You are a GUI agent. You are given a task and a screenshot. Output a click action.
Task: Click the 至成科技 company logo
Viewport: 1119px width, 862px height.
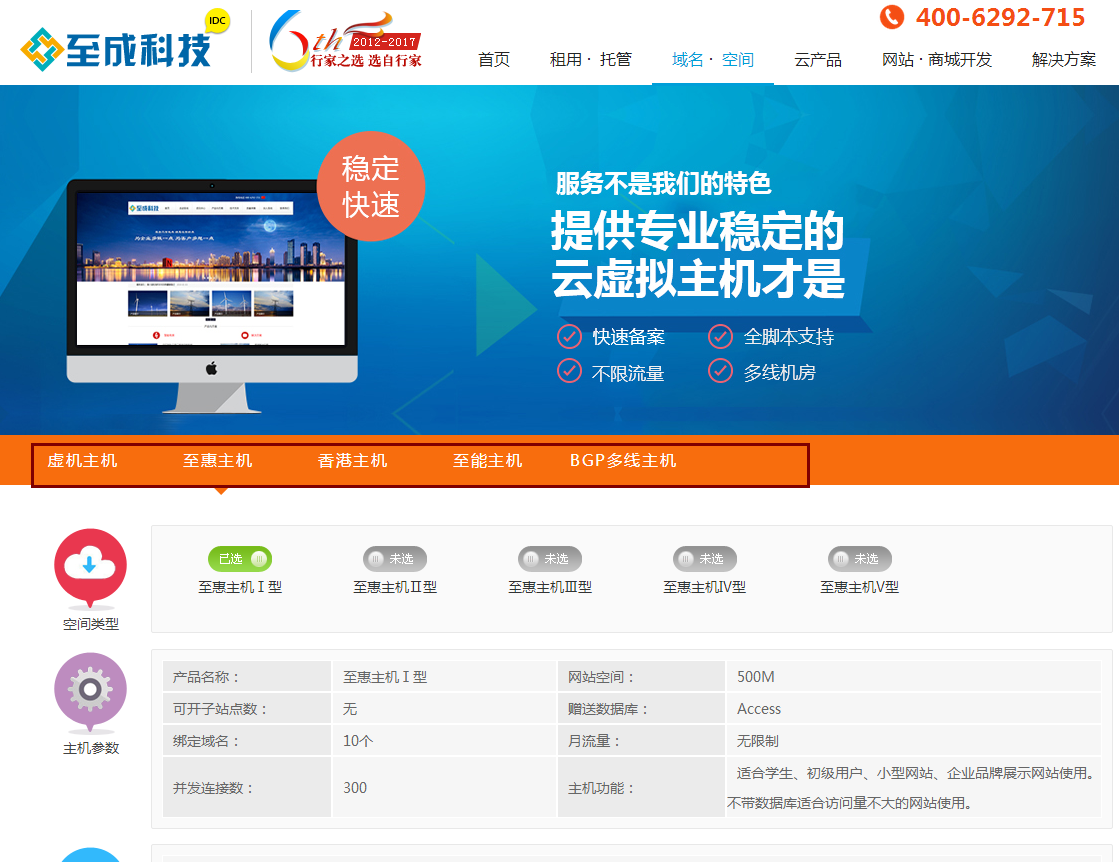(x=117, y=46)
